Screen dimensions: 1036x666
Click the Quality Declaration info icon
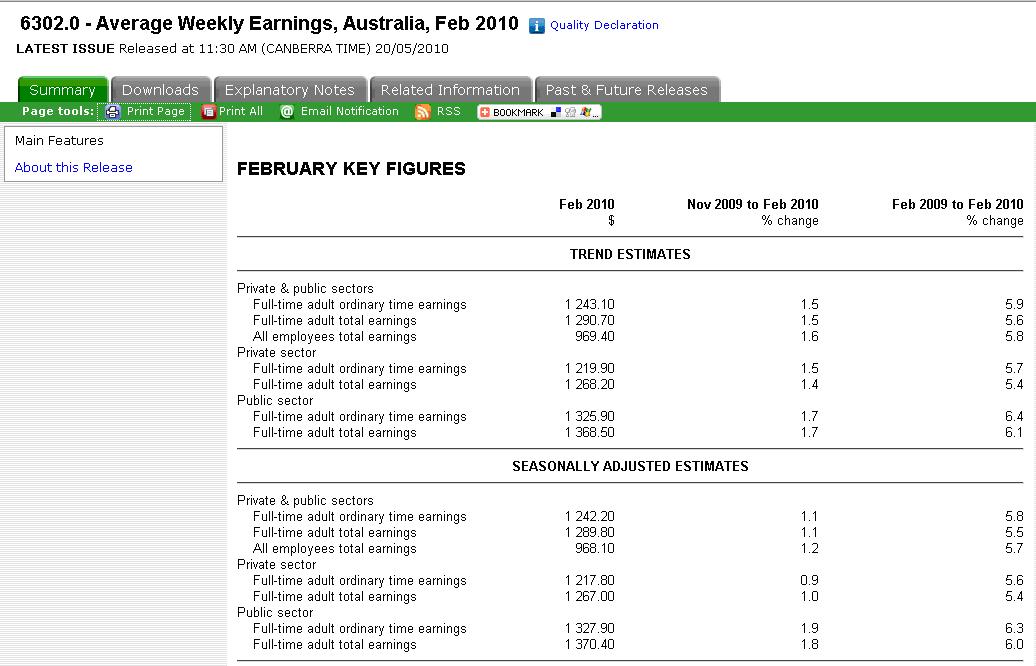536,26
